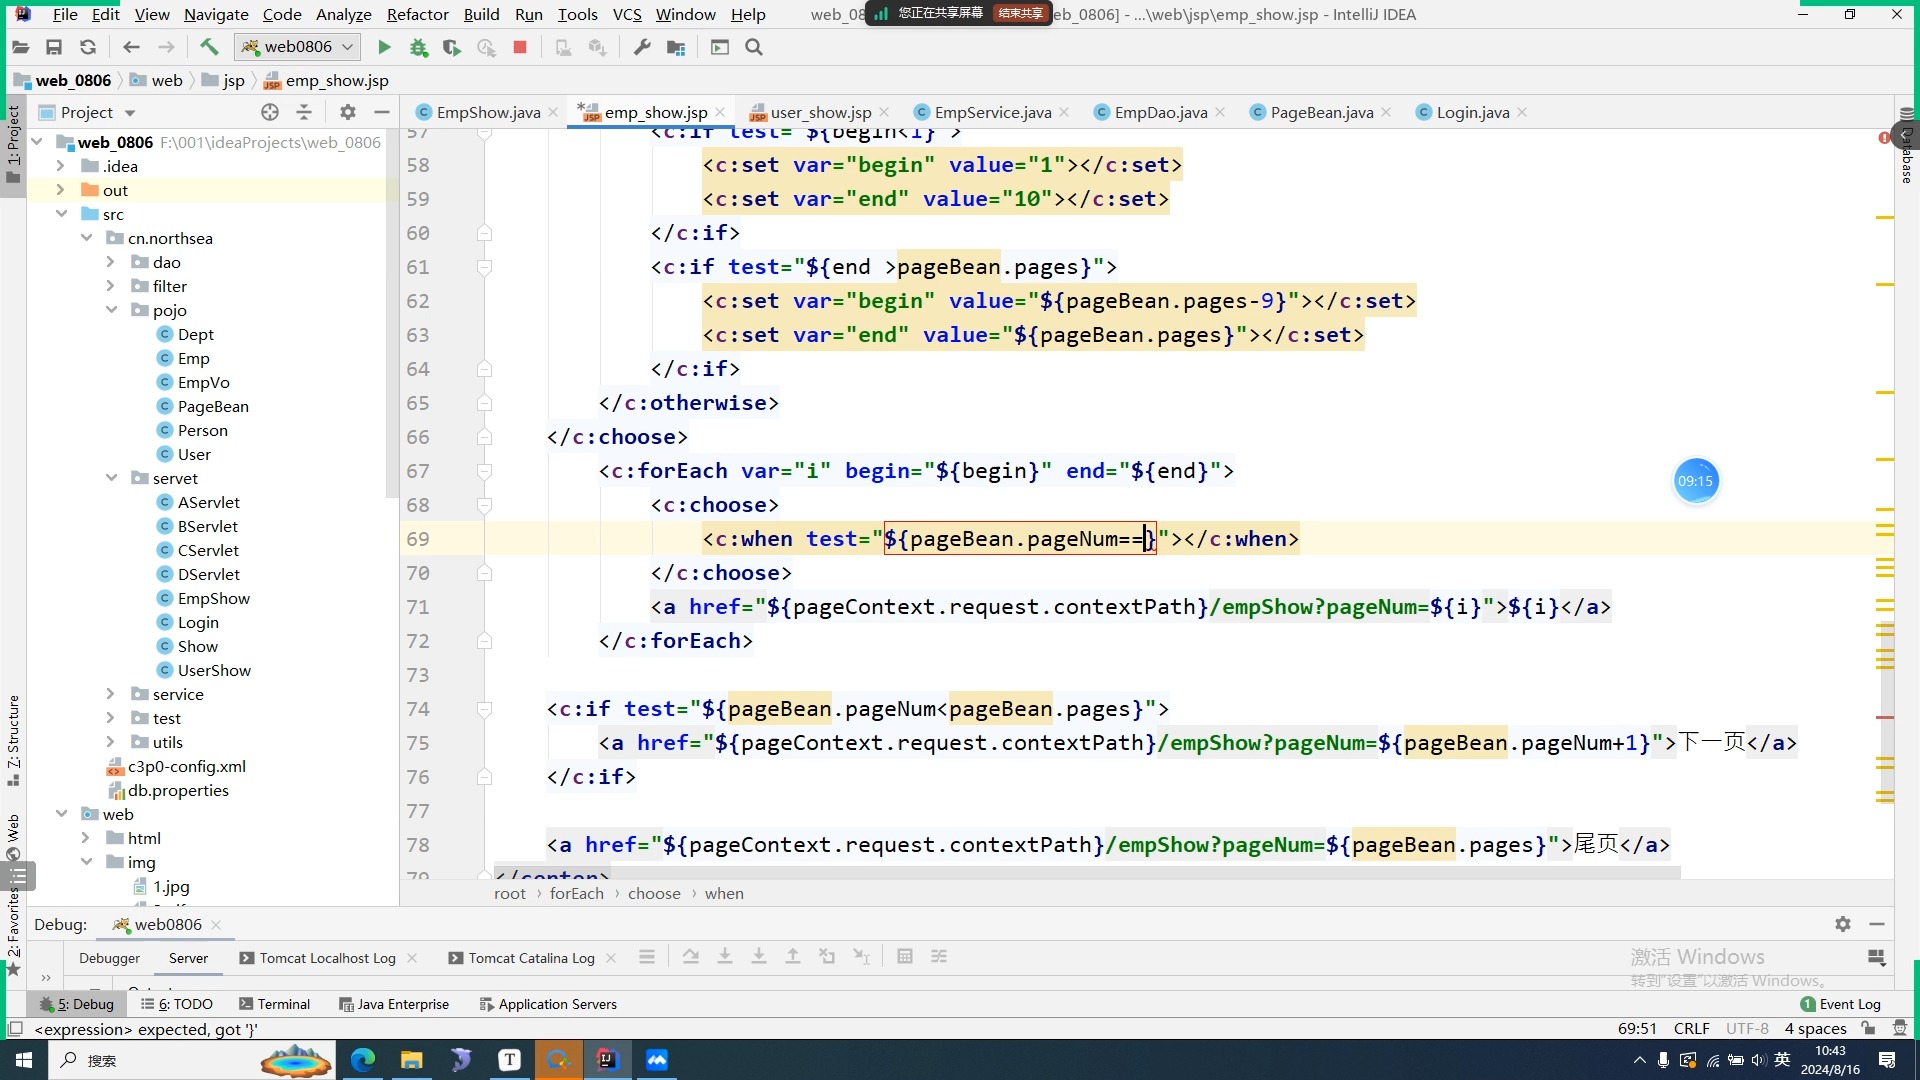Collapse the pojo package node
This screenshot has height=1080, width=1920.
[111, 310]
